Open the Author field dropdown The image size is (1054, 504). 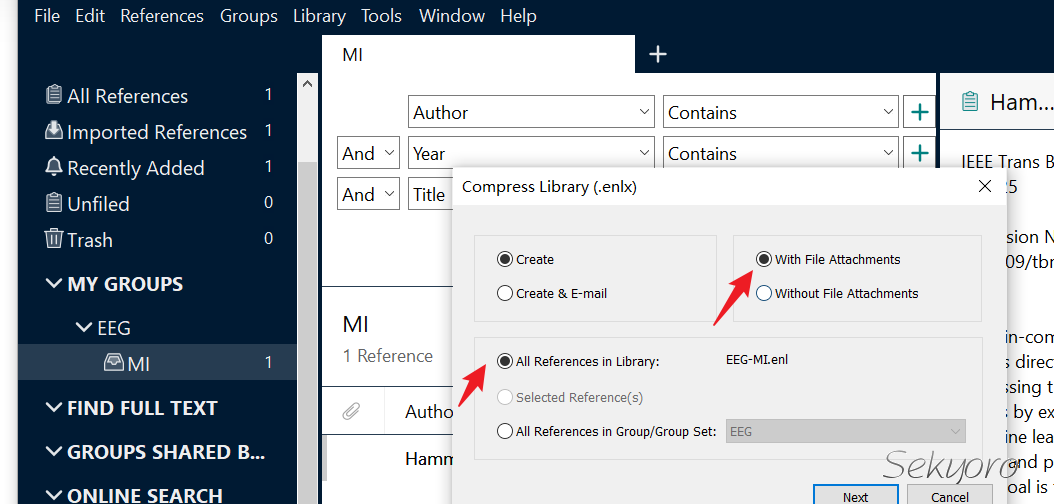[x=644, y=113]
